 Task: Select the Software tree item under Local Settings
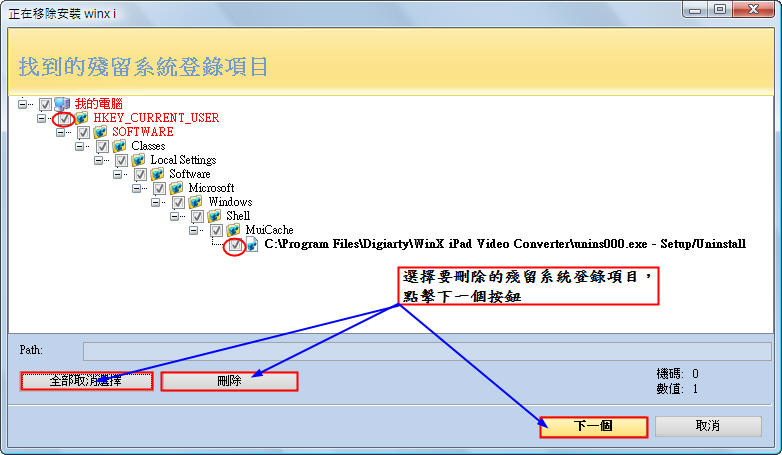pos(189,174)
